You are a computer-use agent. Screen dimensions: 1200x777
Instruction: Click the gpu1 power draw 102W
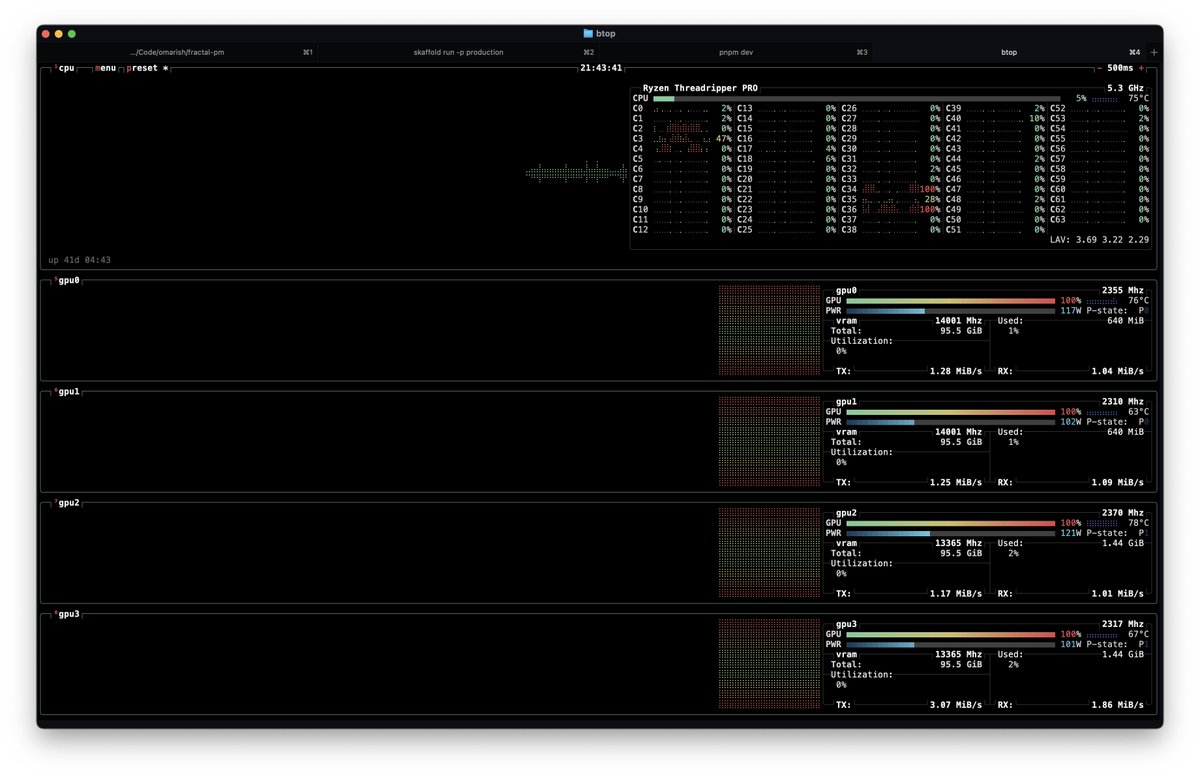pos(1071,421)
